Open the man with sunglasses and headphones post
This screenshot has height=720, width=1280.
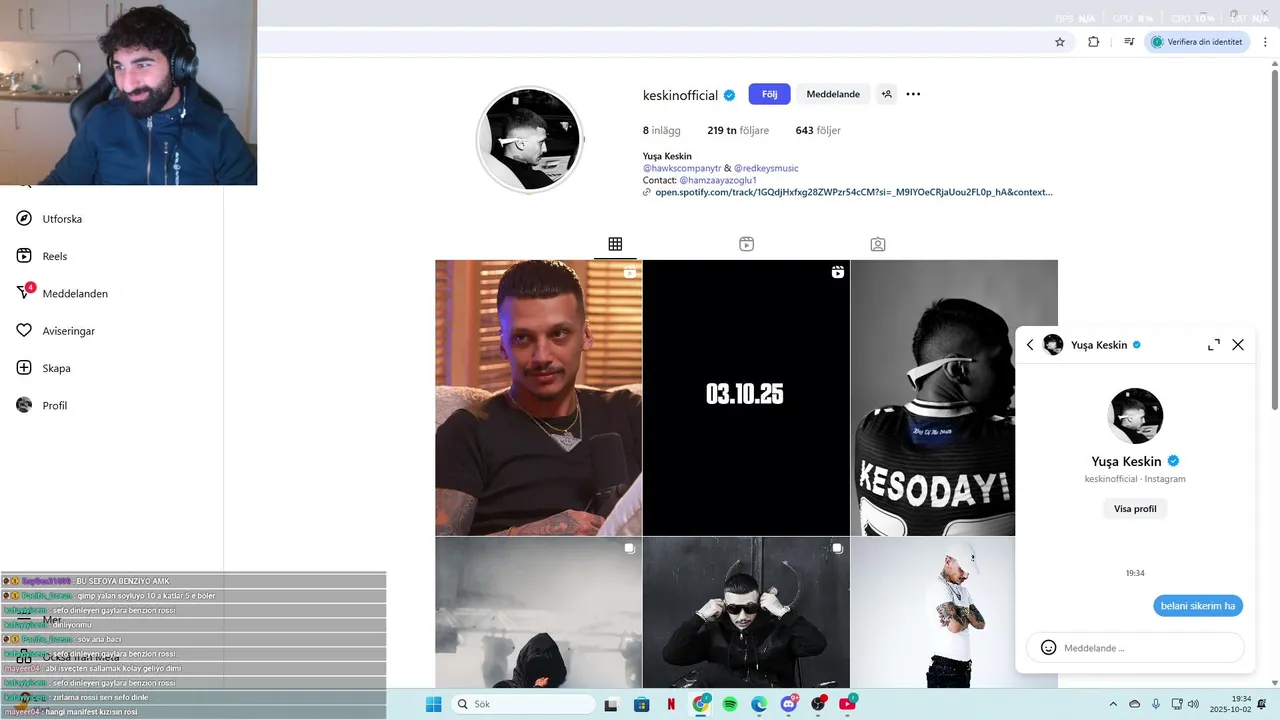pos(746,612)
